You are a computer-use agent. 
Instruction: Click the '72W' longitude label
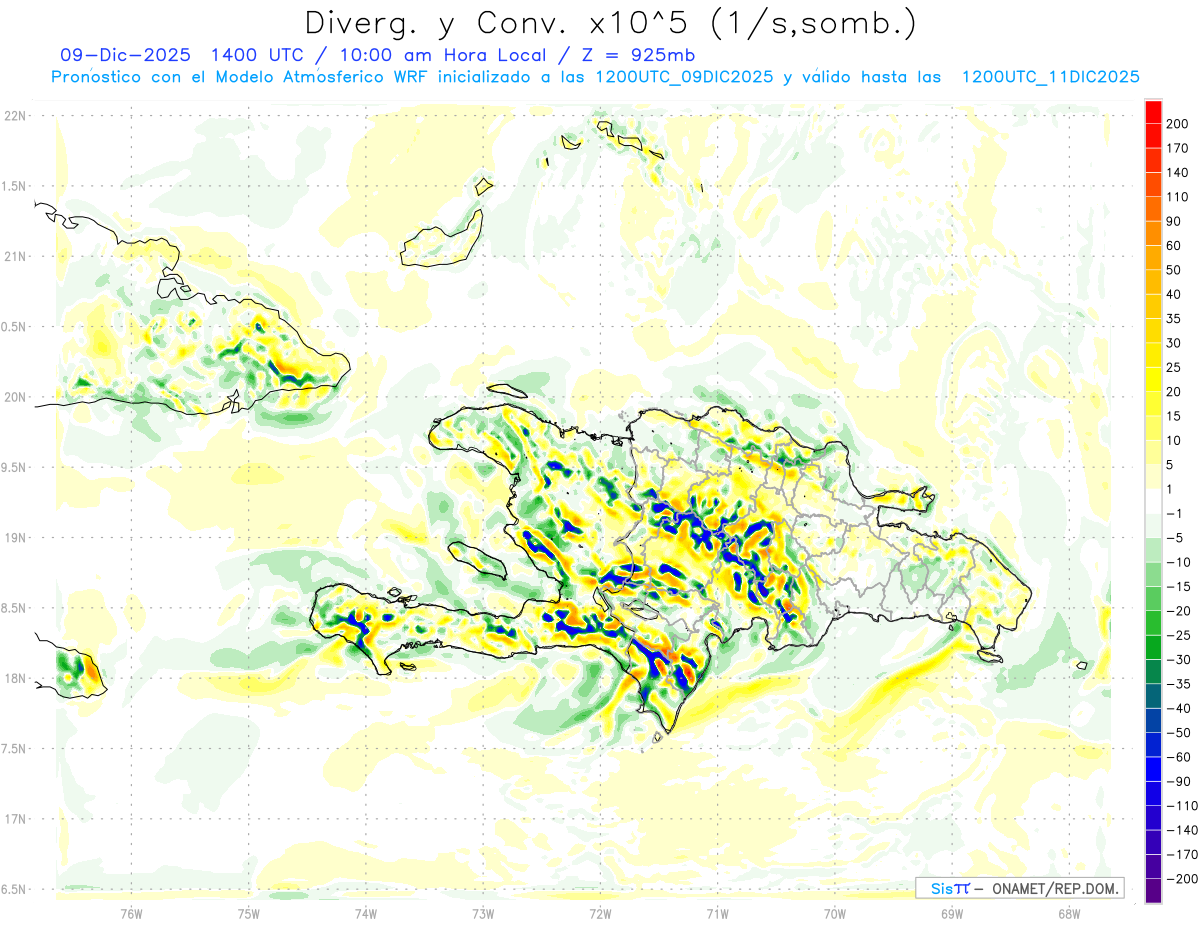[x=600, y=912]
